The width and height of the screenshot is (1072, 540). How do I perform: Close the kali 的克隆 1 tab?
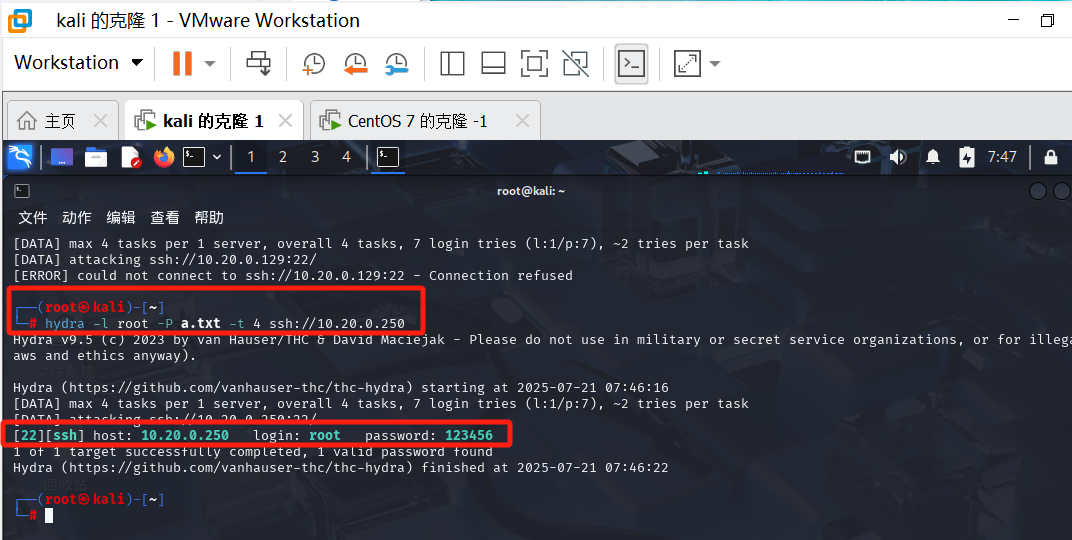[286, 121]
